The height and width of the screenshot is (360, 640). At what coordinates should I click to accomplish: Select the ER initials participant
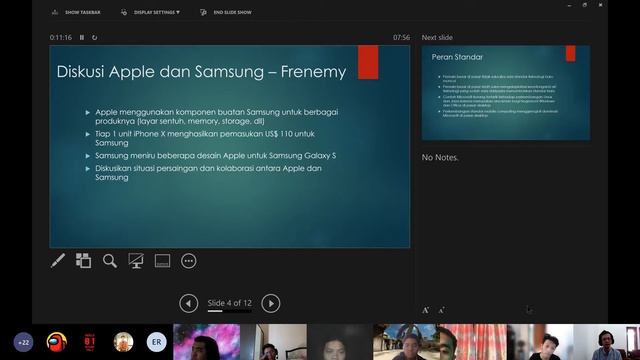157,342
